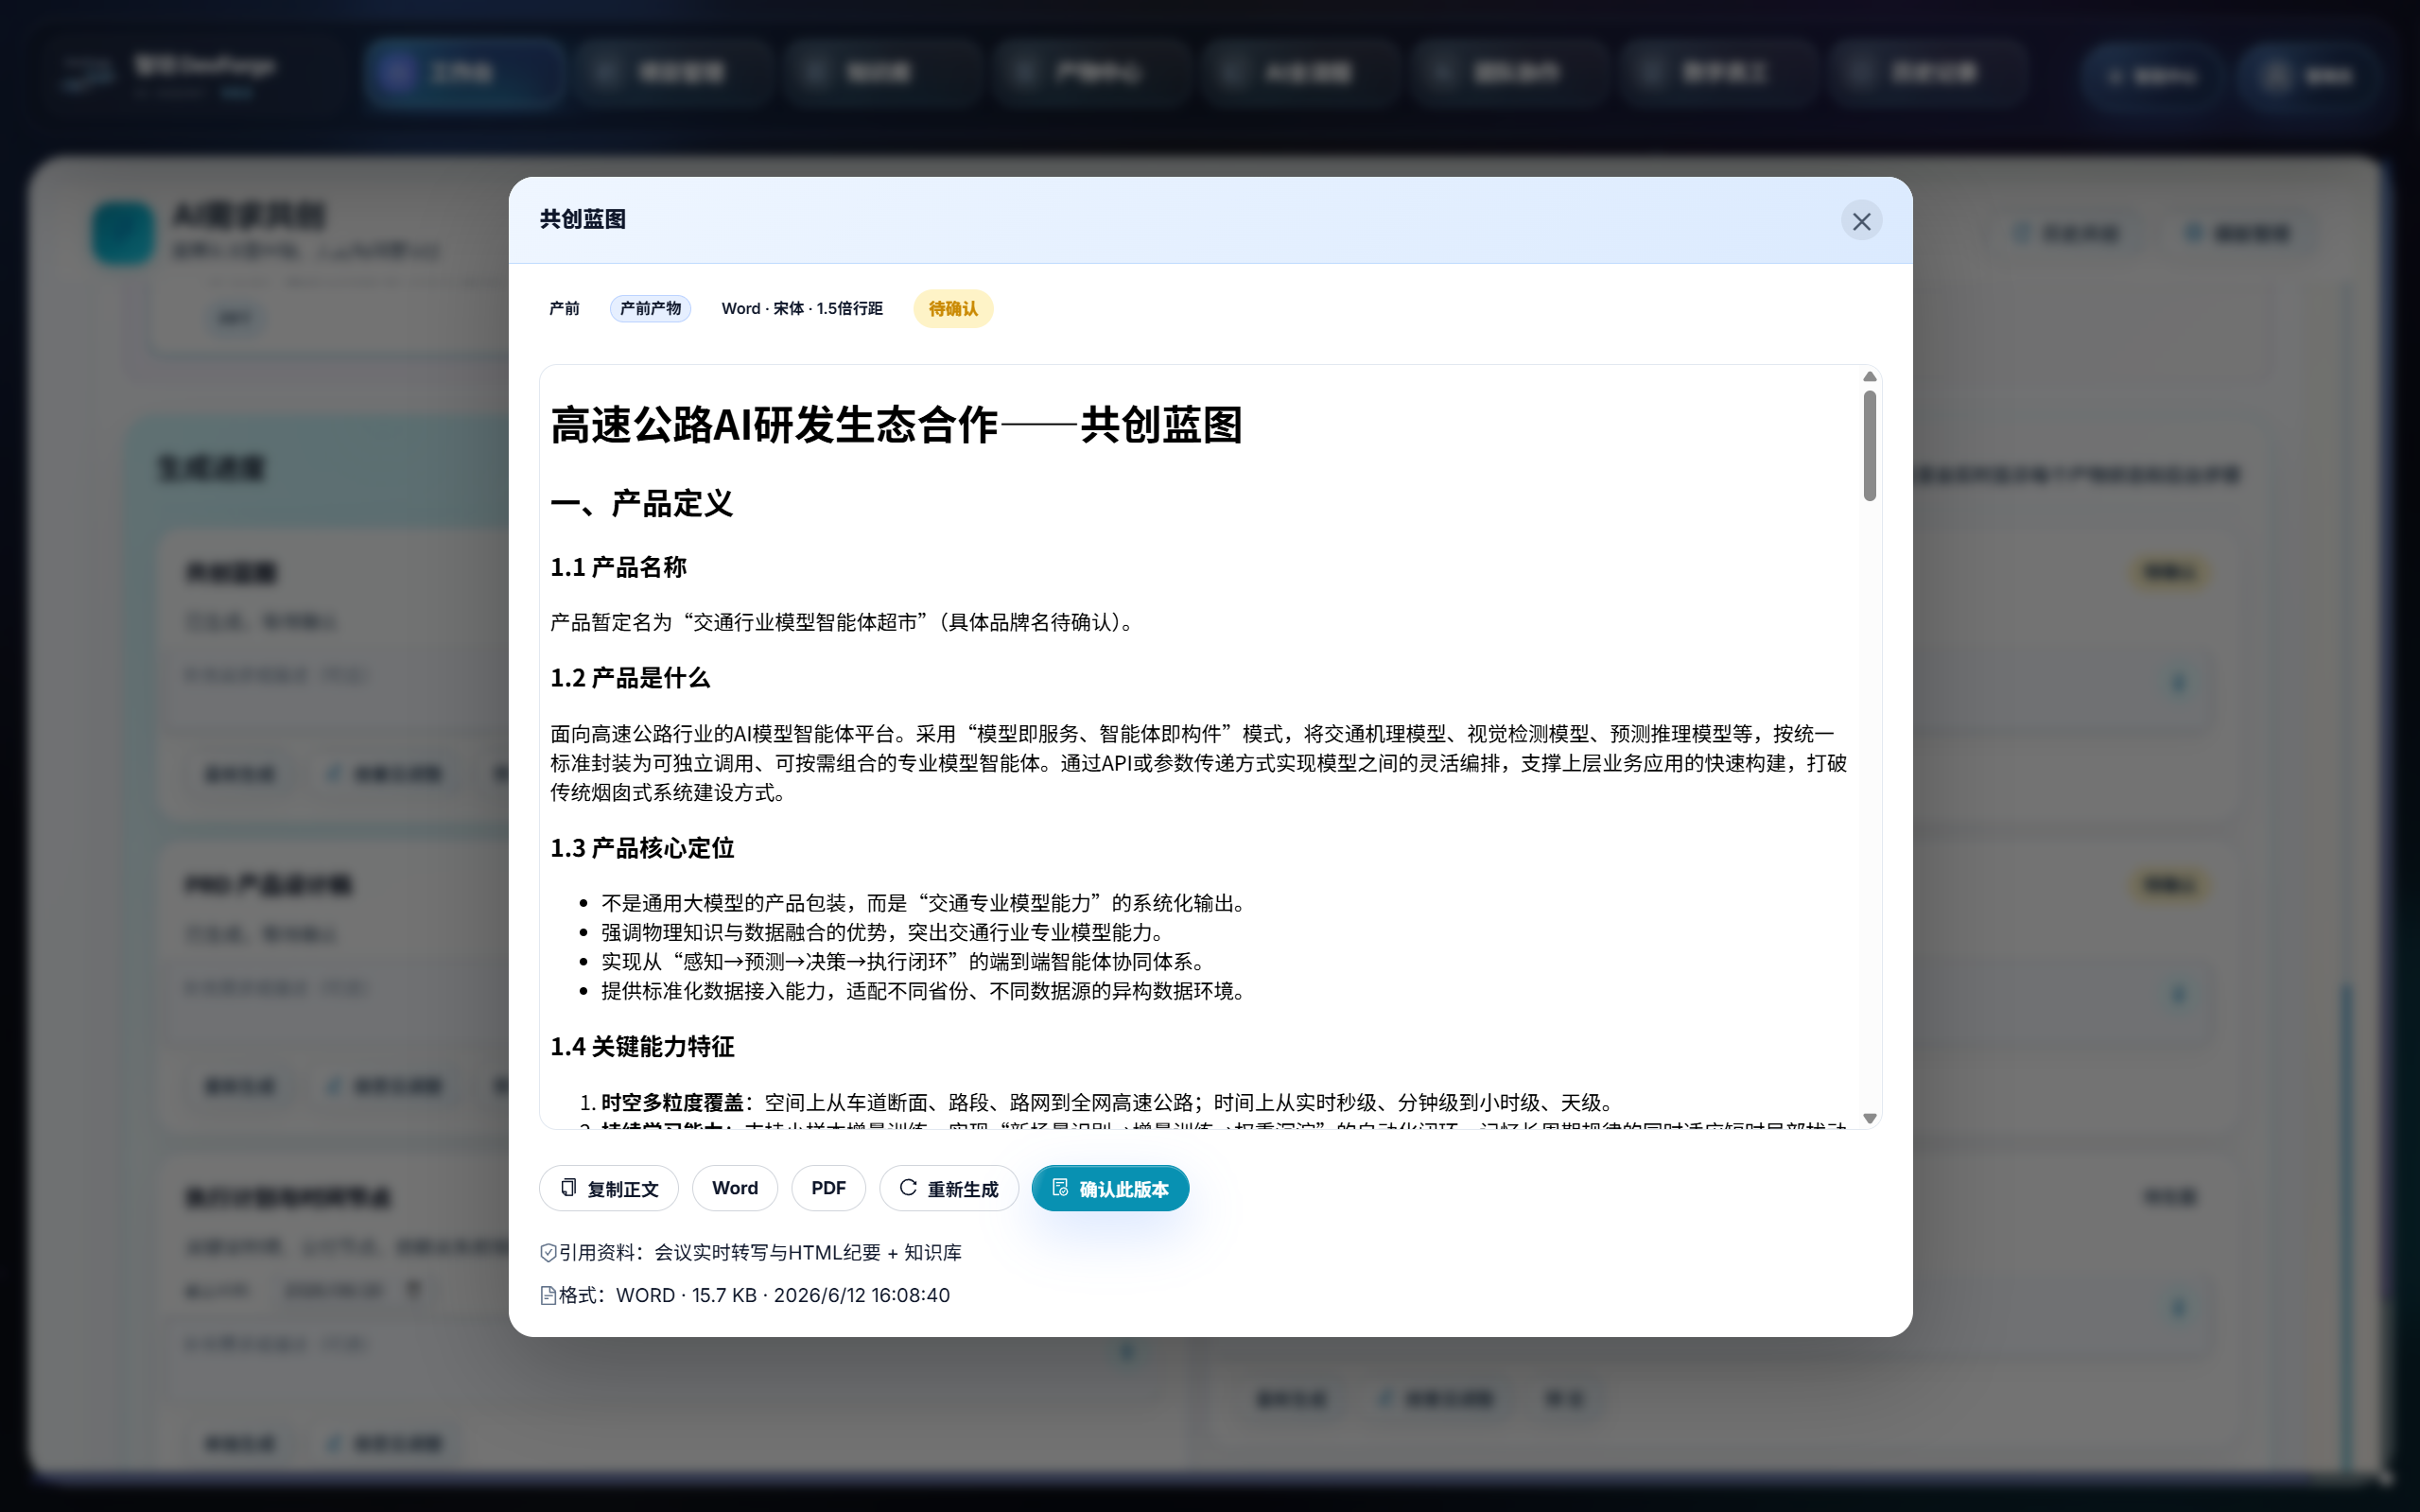The width and height of the screenshot is (2420, 1512).
Task: Confirm this version with 确认此版本
Action: click(1110, 1188)
